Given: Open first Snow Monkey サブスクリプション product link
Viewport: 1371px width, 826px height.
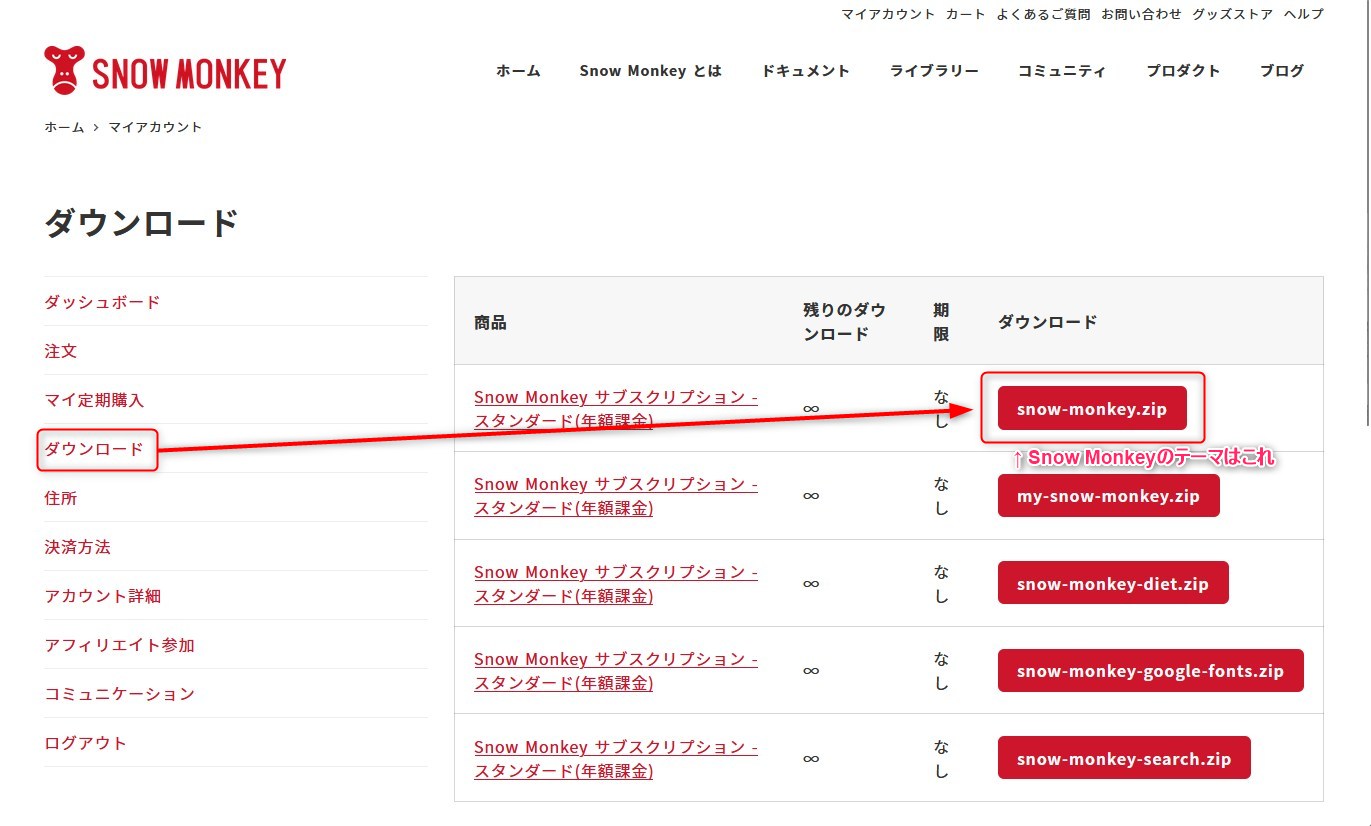Looking at the screenshot, I should click(615, 409).
